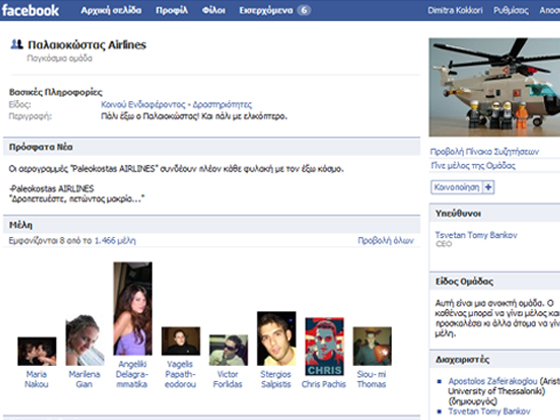Click the Victor Forlidas name link

[x=228, y=379]
